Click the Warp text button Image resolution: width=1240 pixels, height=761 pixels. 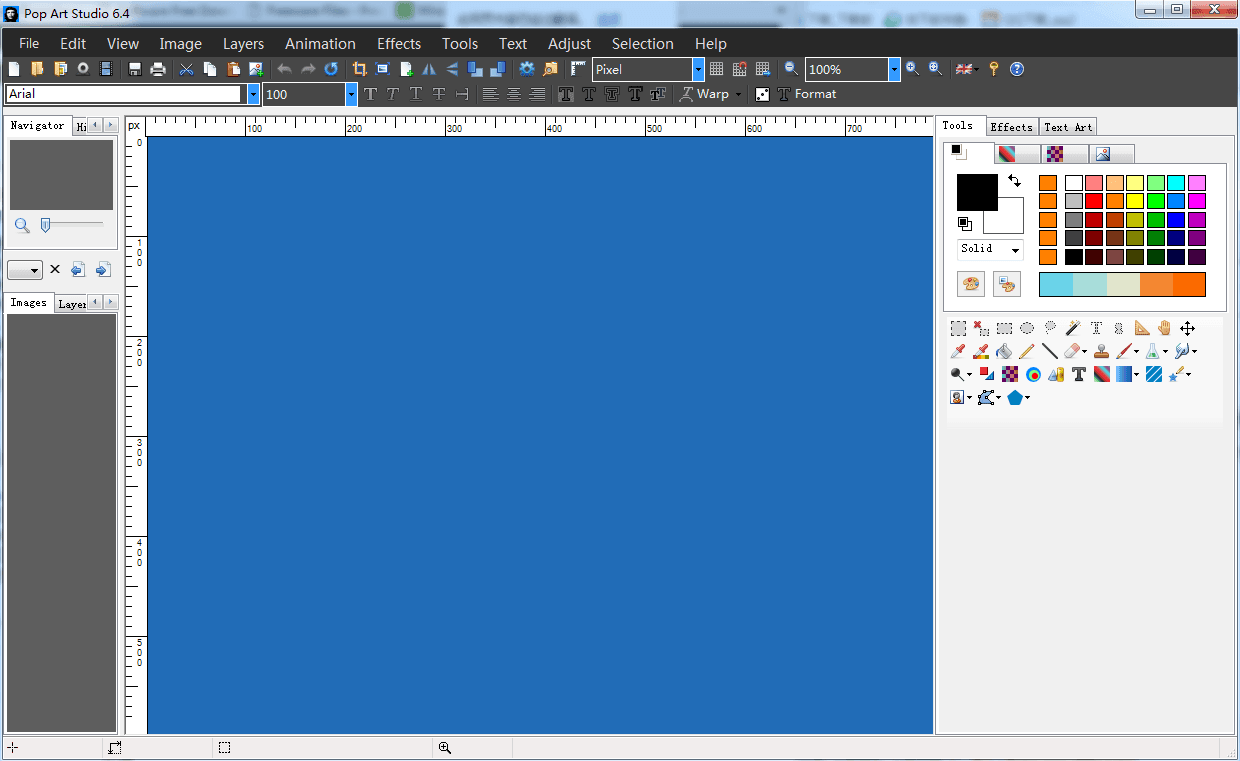click(x=704, y=94)
